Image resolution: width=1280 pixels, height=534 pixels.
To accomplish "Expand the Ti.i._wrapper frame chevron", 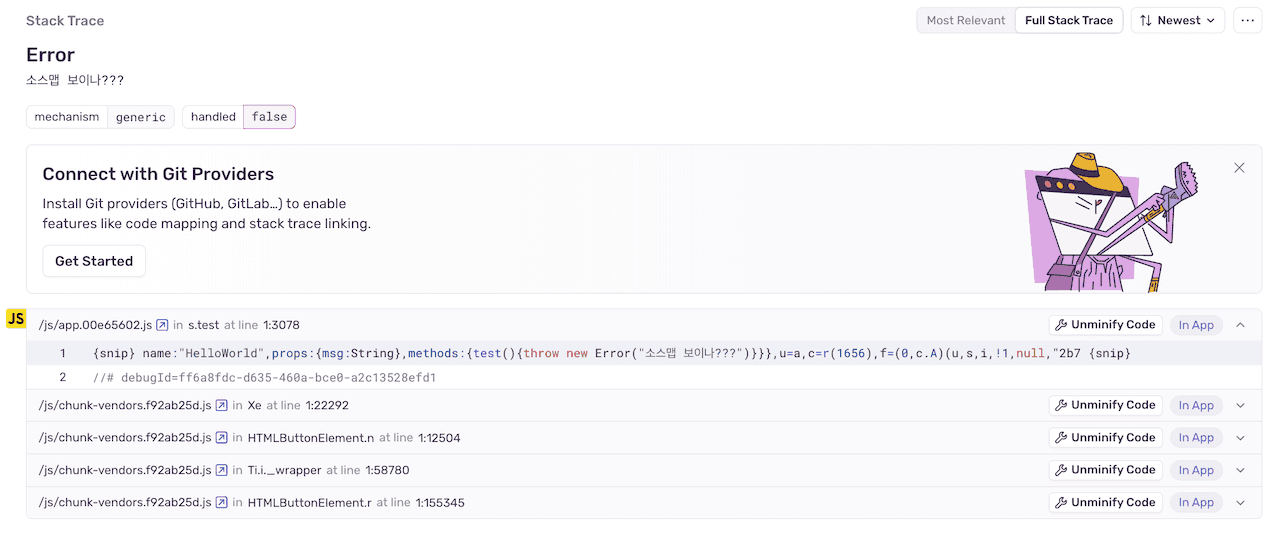I will (x=1240, y=470).
